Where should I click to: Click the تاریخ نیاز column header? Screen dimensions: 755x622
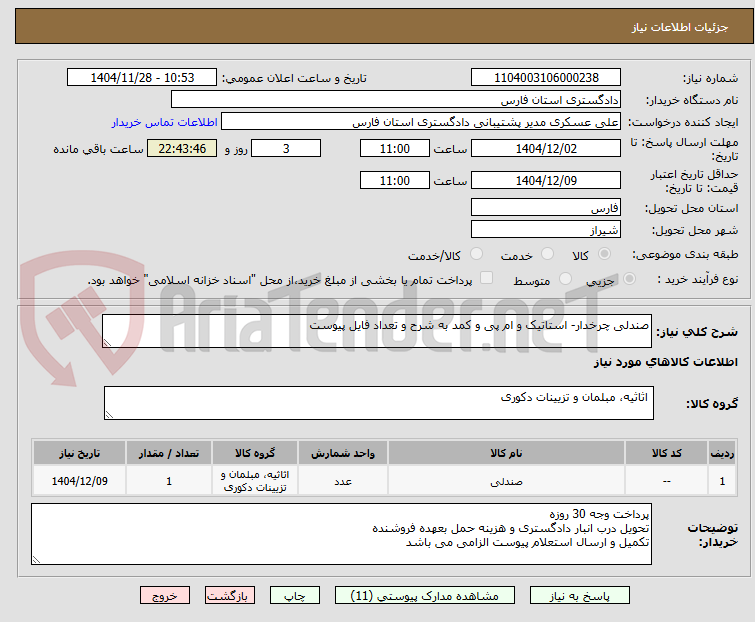click(x=79, y=453)
